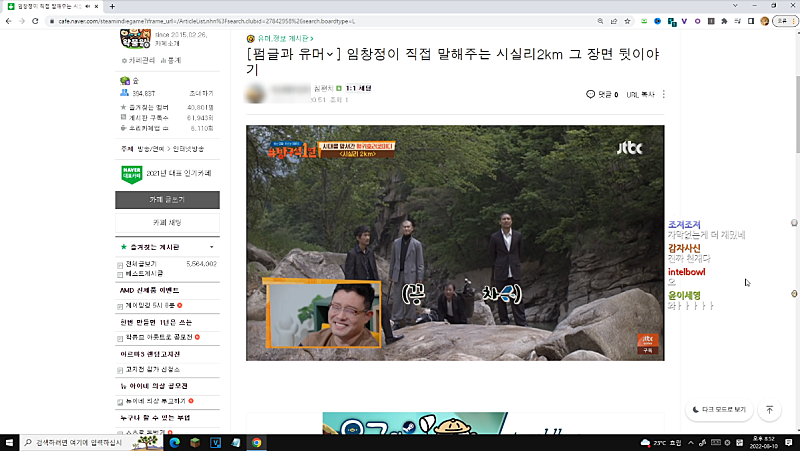Reload the current browser page
This screenshot has height=451, width=800.
[x=35, y=21]
